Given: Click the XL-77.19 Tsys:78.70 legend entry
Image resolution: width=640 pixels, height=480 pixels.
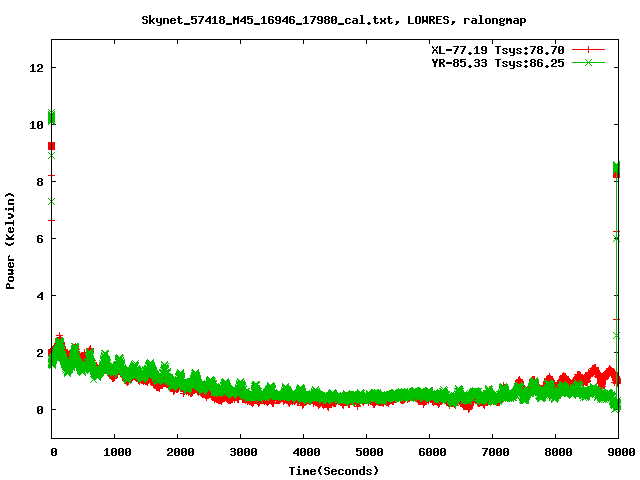Looking at the screenshot, I should [x=498, y=50].
